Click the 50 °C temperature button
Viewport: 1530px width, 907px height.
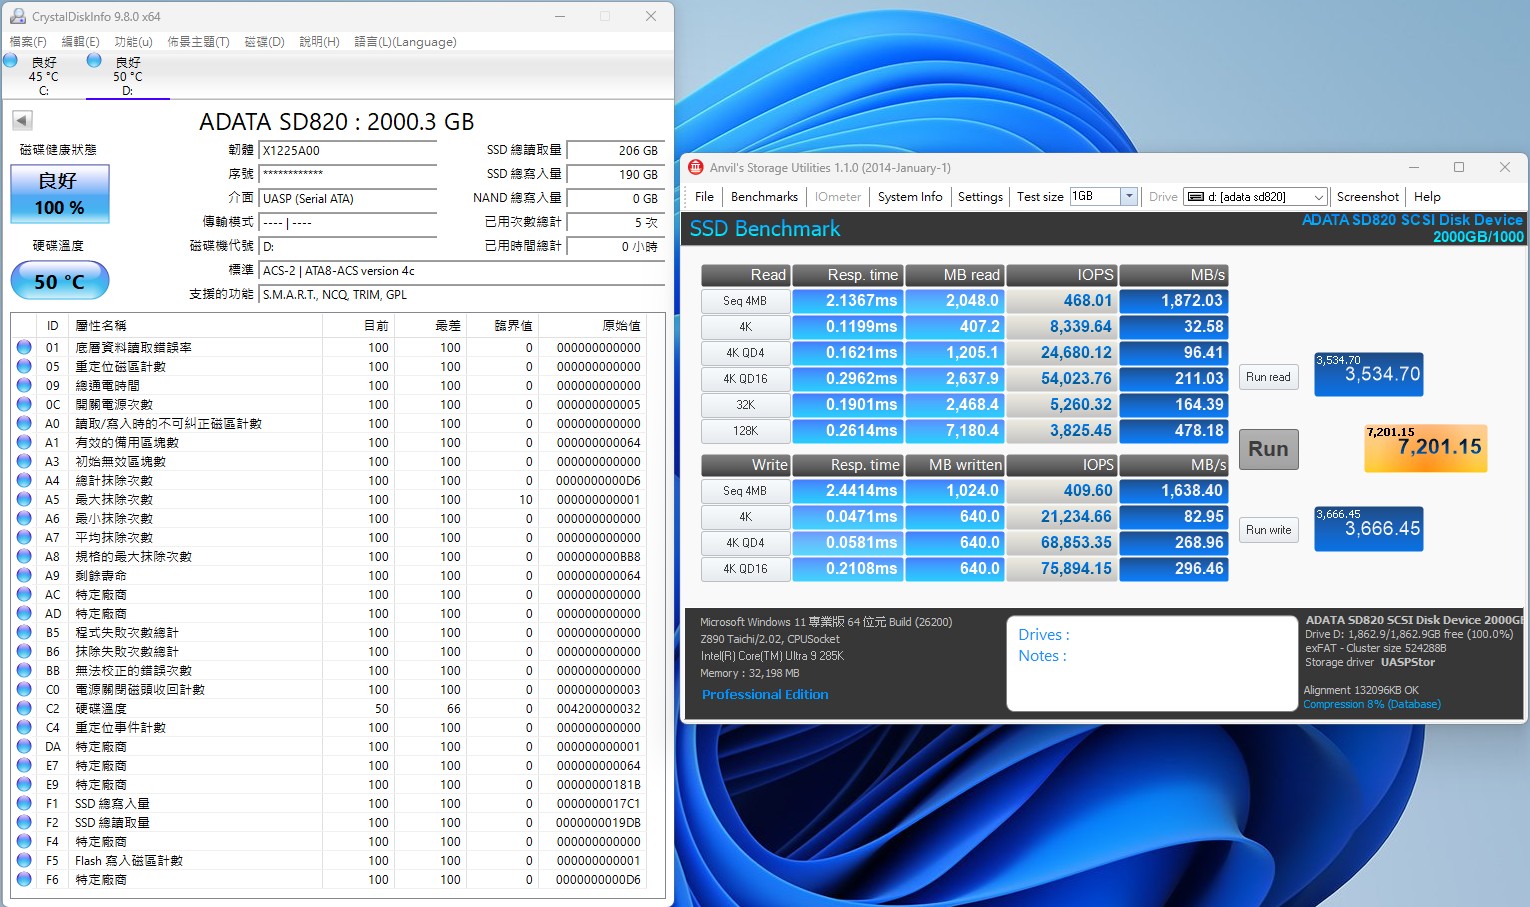(x=59, y=281)
